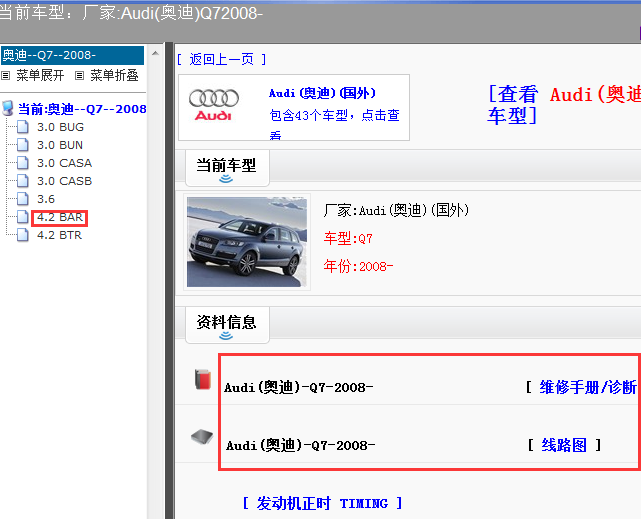Image resolution: width=641 pixels, height=519 pixels.
Task: Click the 菜单折叠 collapse-menu icon
Action: (79, 75)
